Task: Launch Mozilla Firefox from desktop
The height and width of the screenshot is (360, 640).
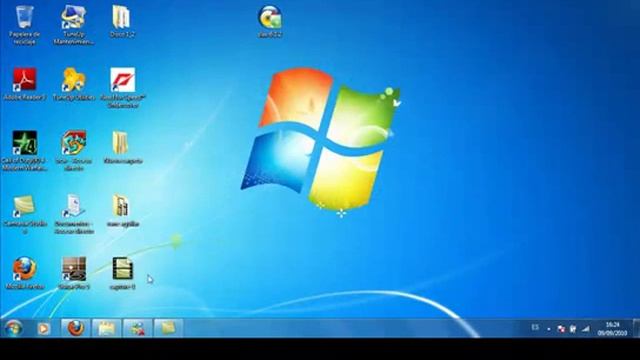Action: point(24,273)
